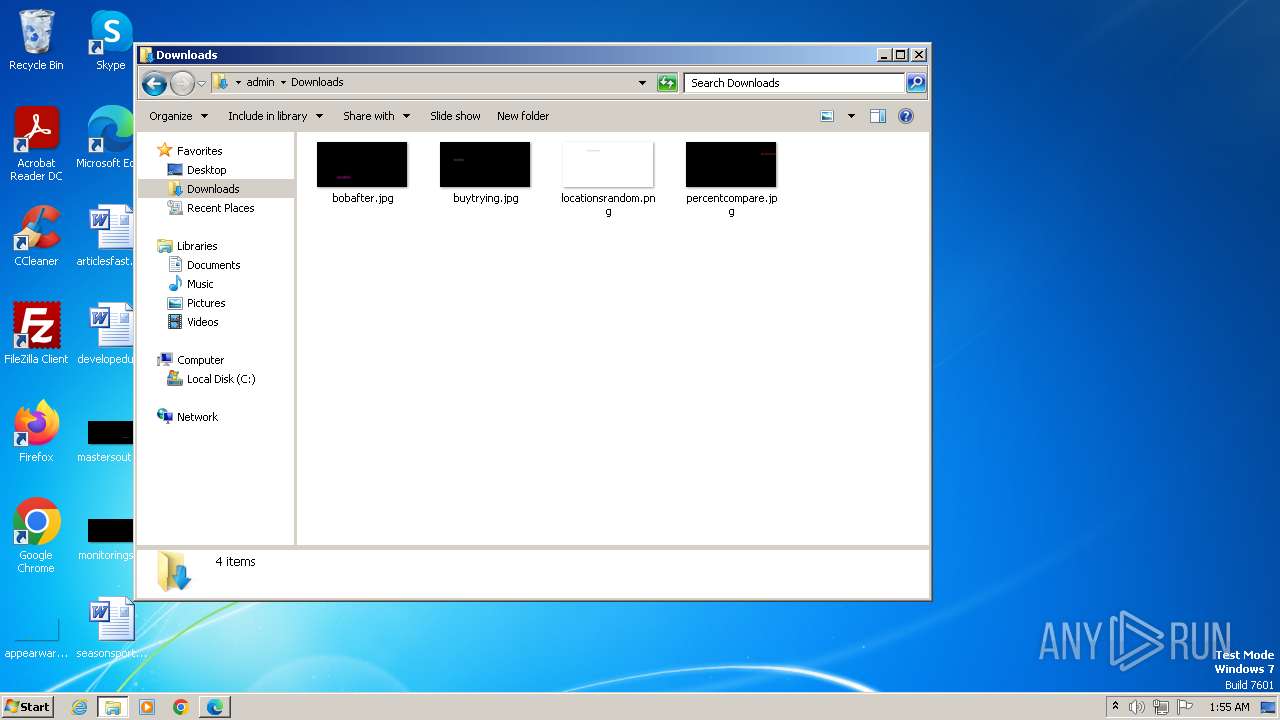Viewport: 1280px width, 720px height.
Task: Select buytrying.jpg thumbnail
Action: pyautogui.click(x=485, y=165)
